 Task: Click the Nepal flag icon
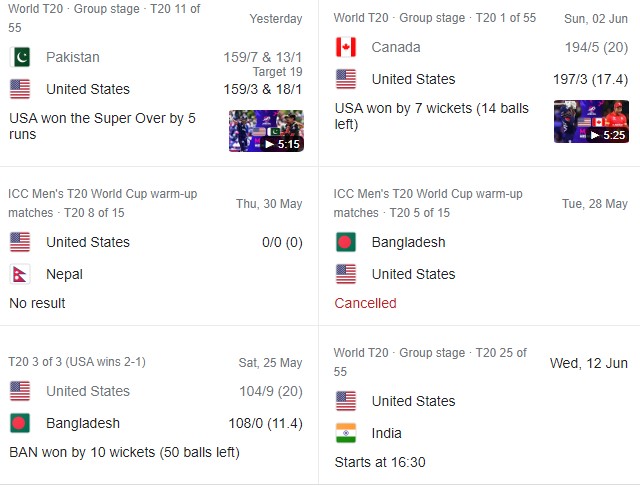point(20,274)
